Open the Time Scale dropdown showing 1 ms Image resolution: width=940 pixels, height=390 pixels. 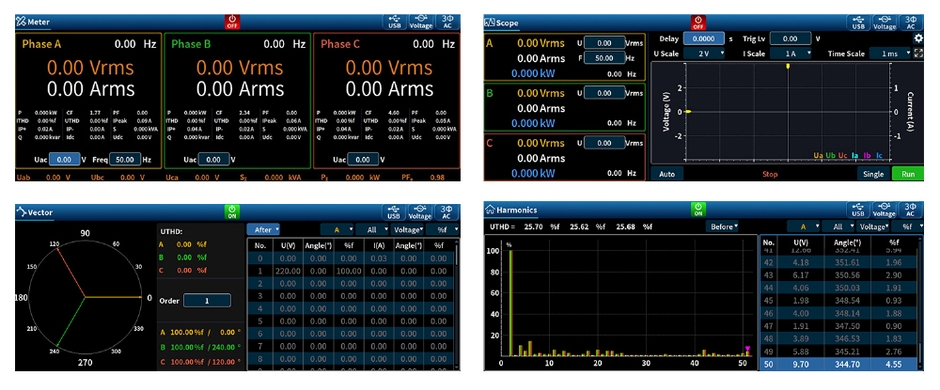click(890, 53)
